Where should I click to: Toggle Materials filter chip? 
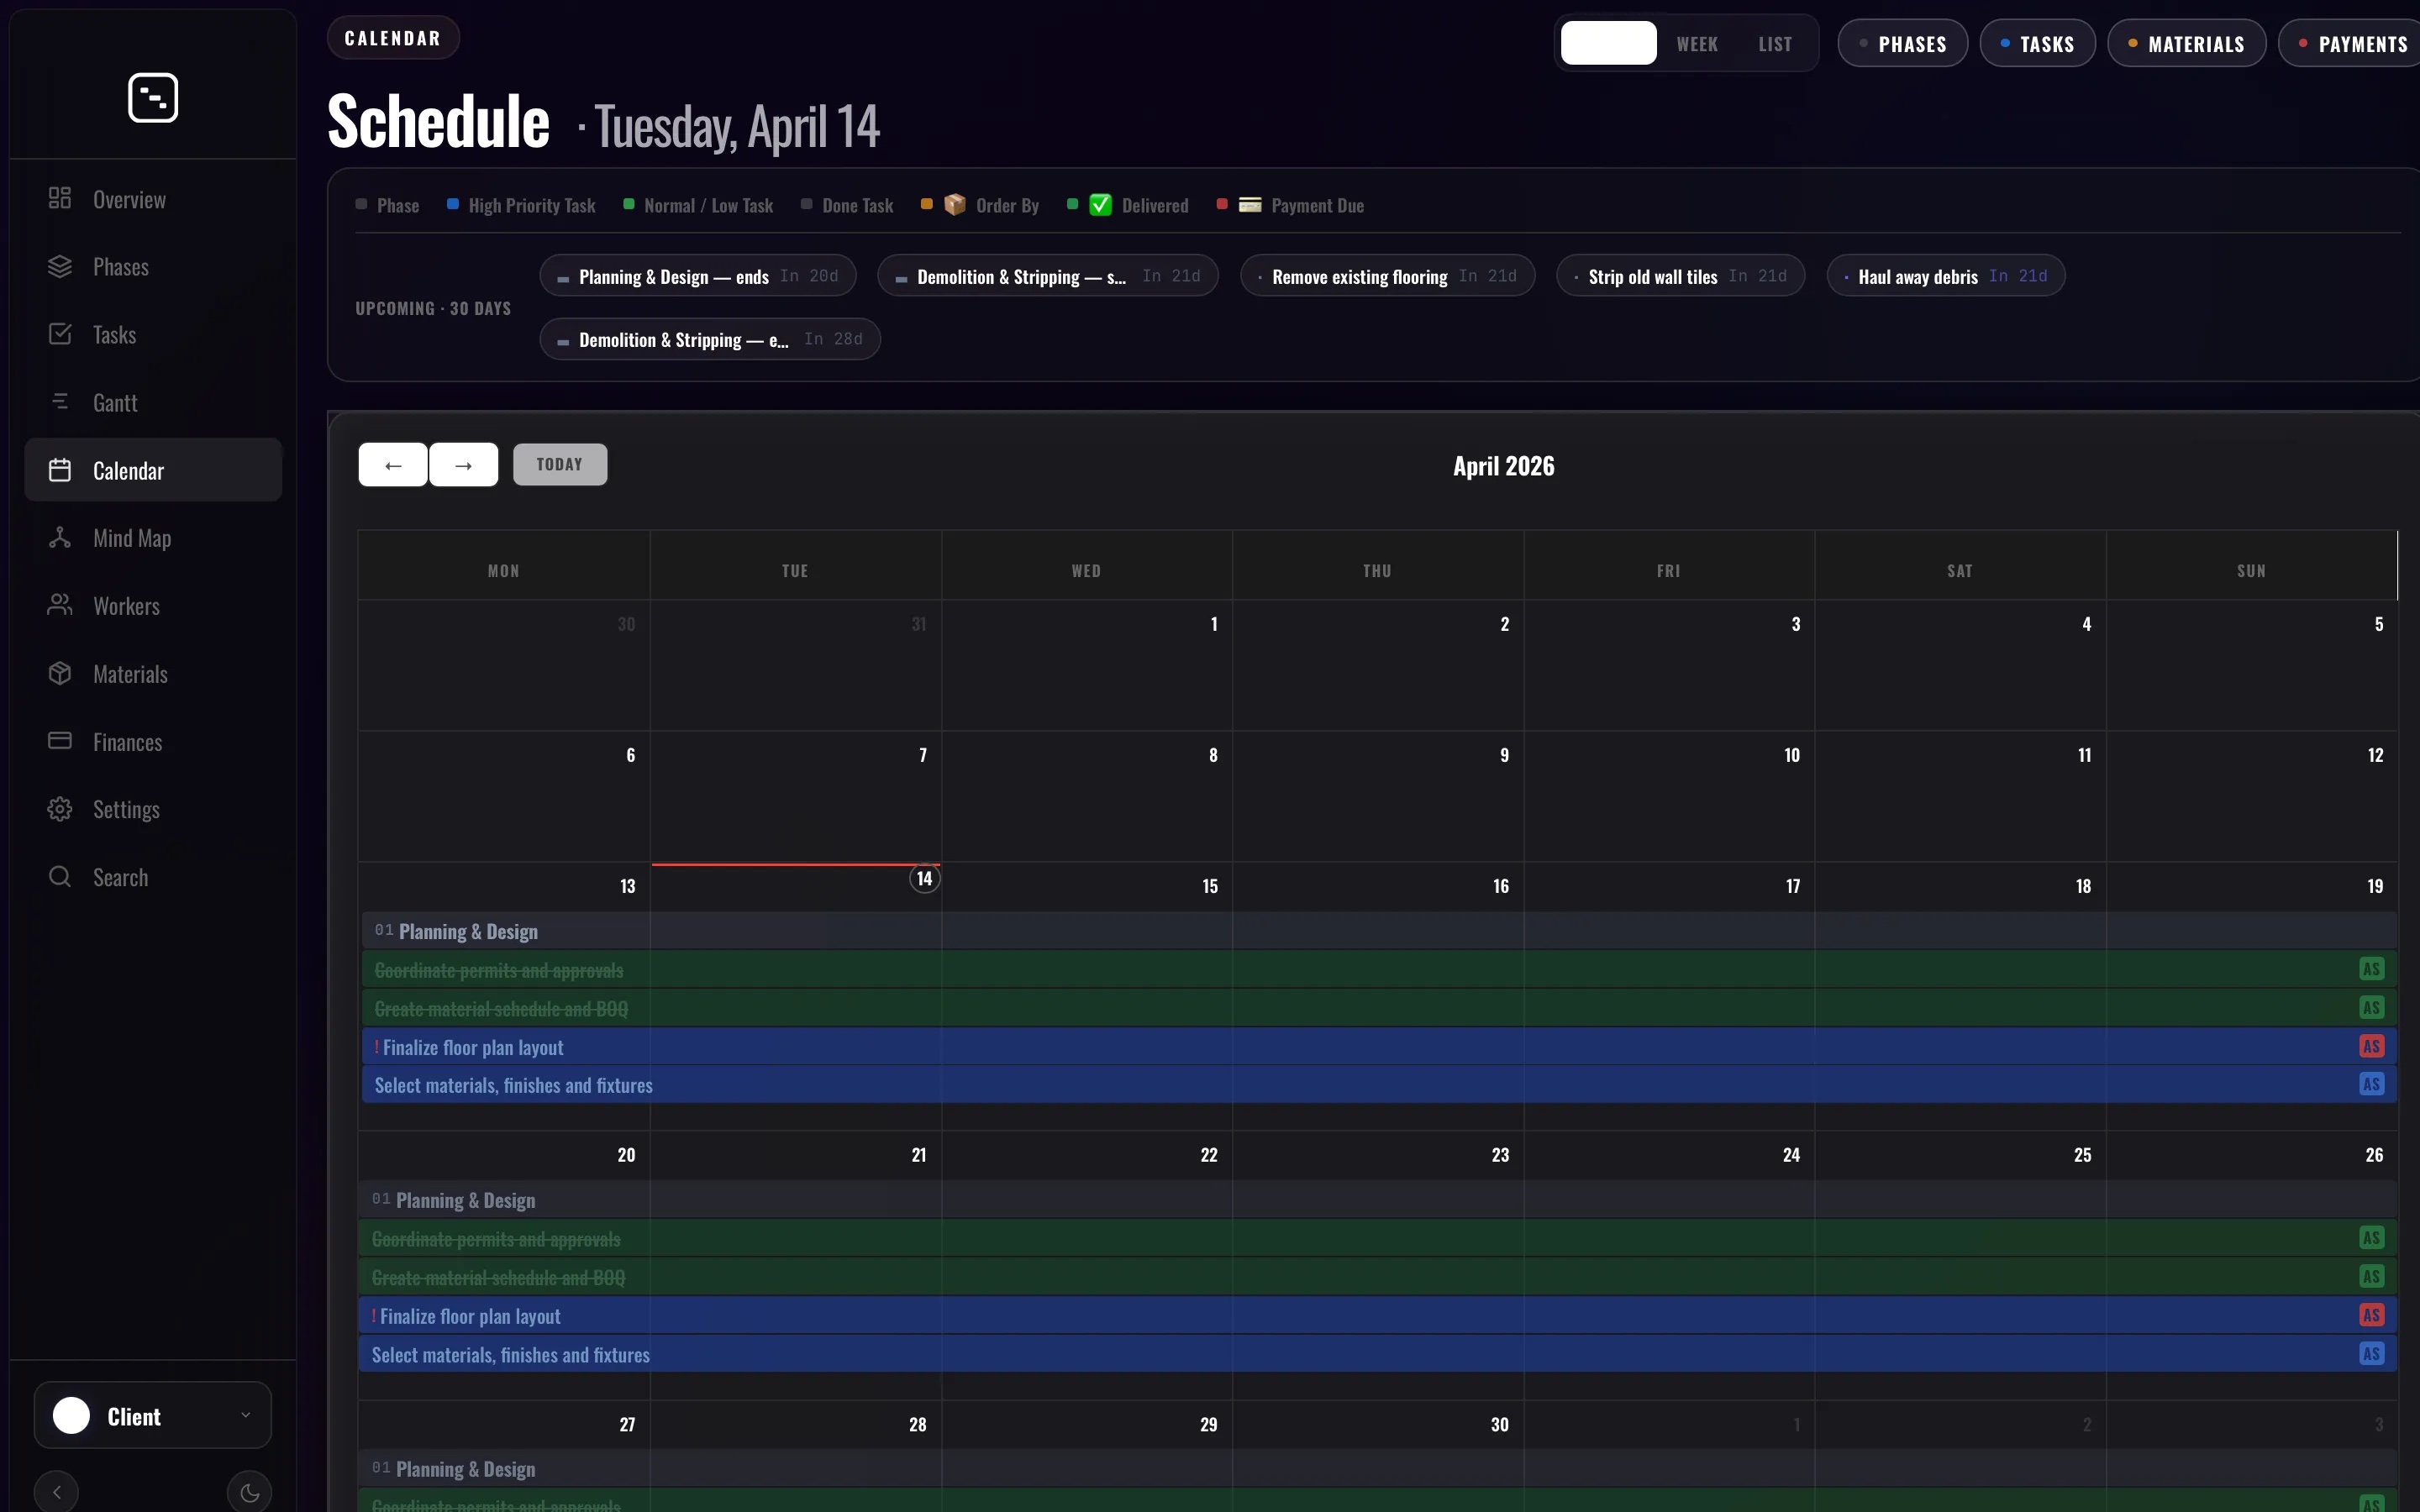tap(2186, 44)
